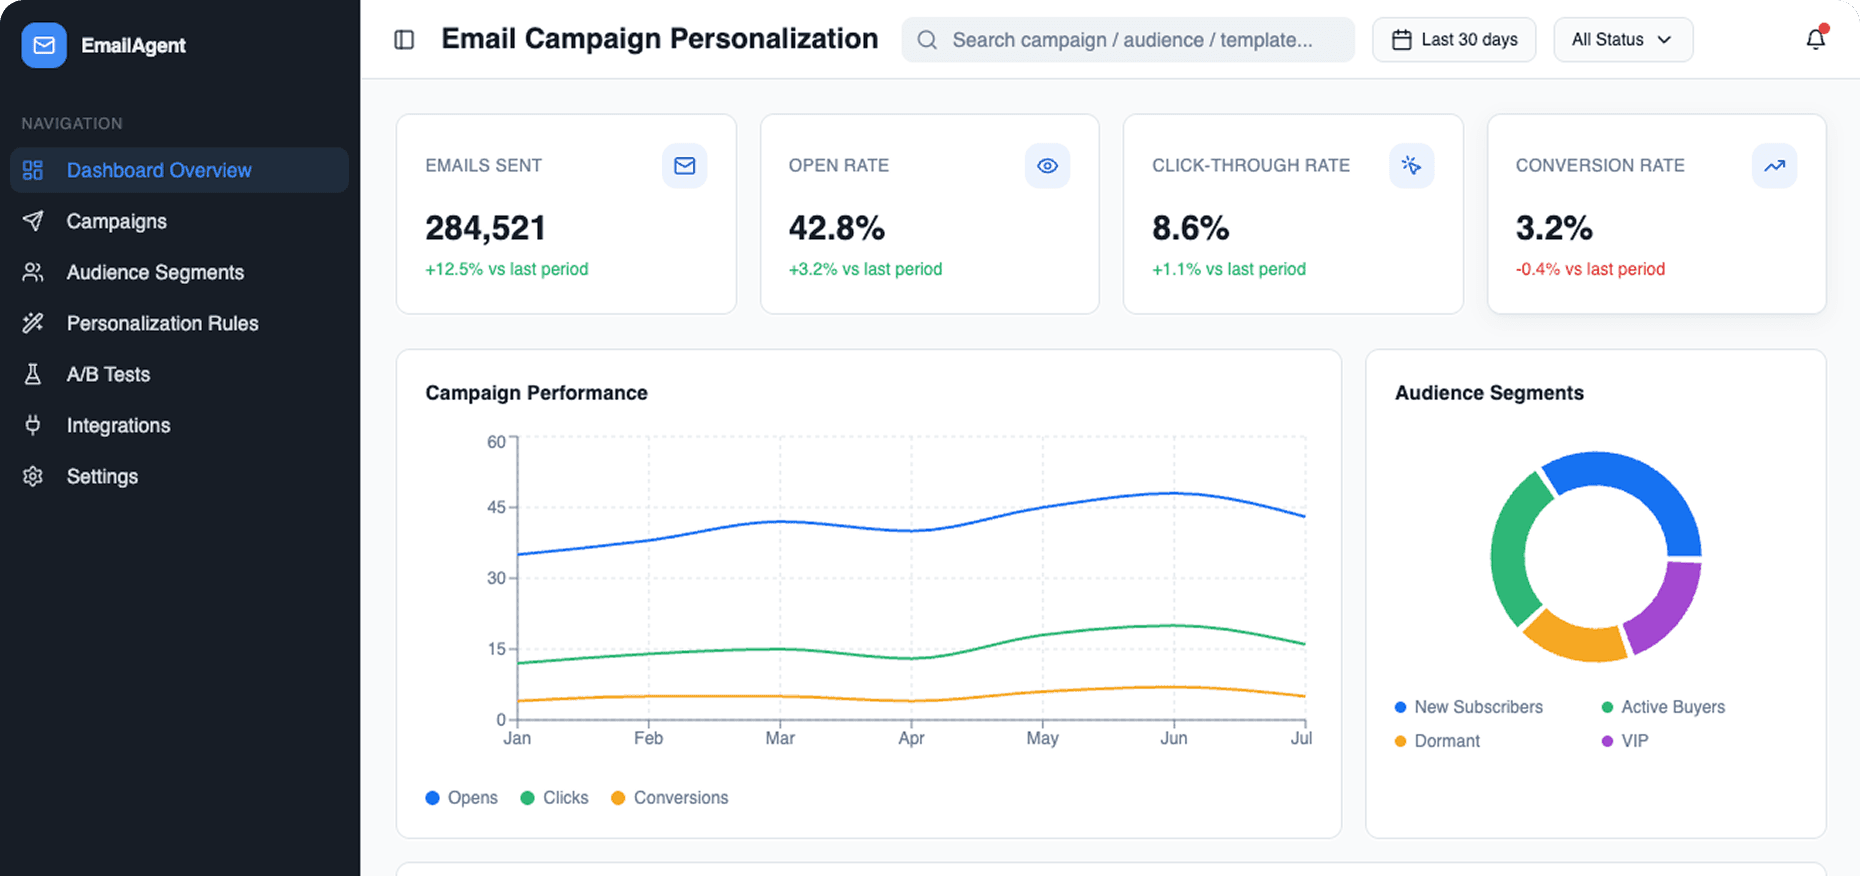Open the Integrations page link
Image resolution: width=1860 pixels, height=876 pixels.
117,425
